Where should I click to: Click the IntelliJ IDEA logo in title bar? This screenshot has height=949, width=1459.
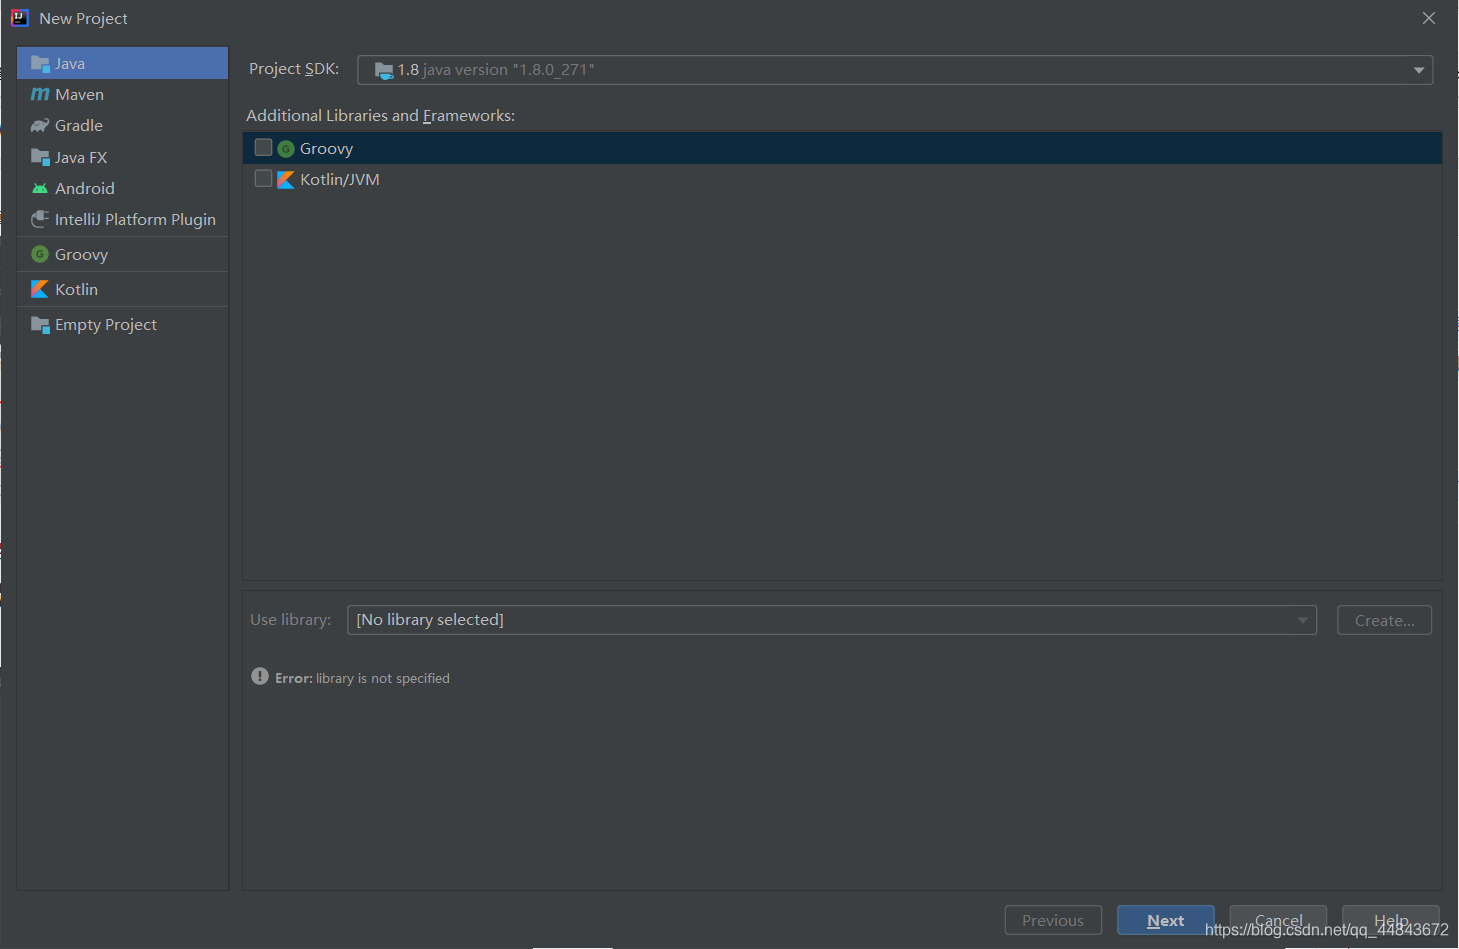tap(19, 18)
